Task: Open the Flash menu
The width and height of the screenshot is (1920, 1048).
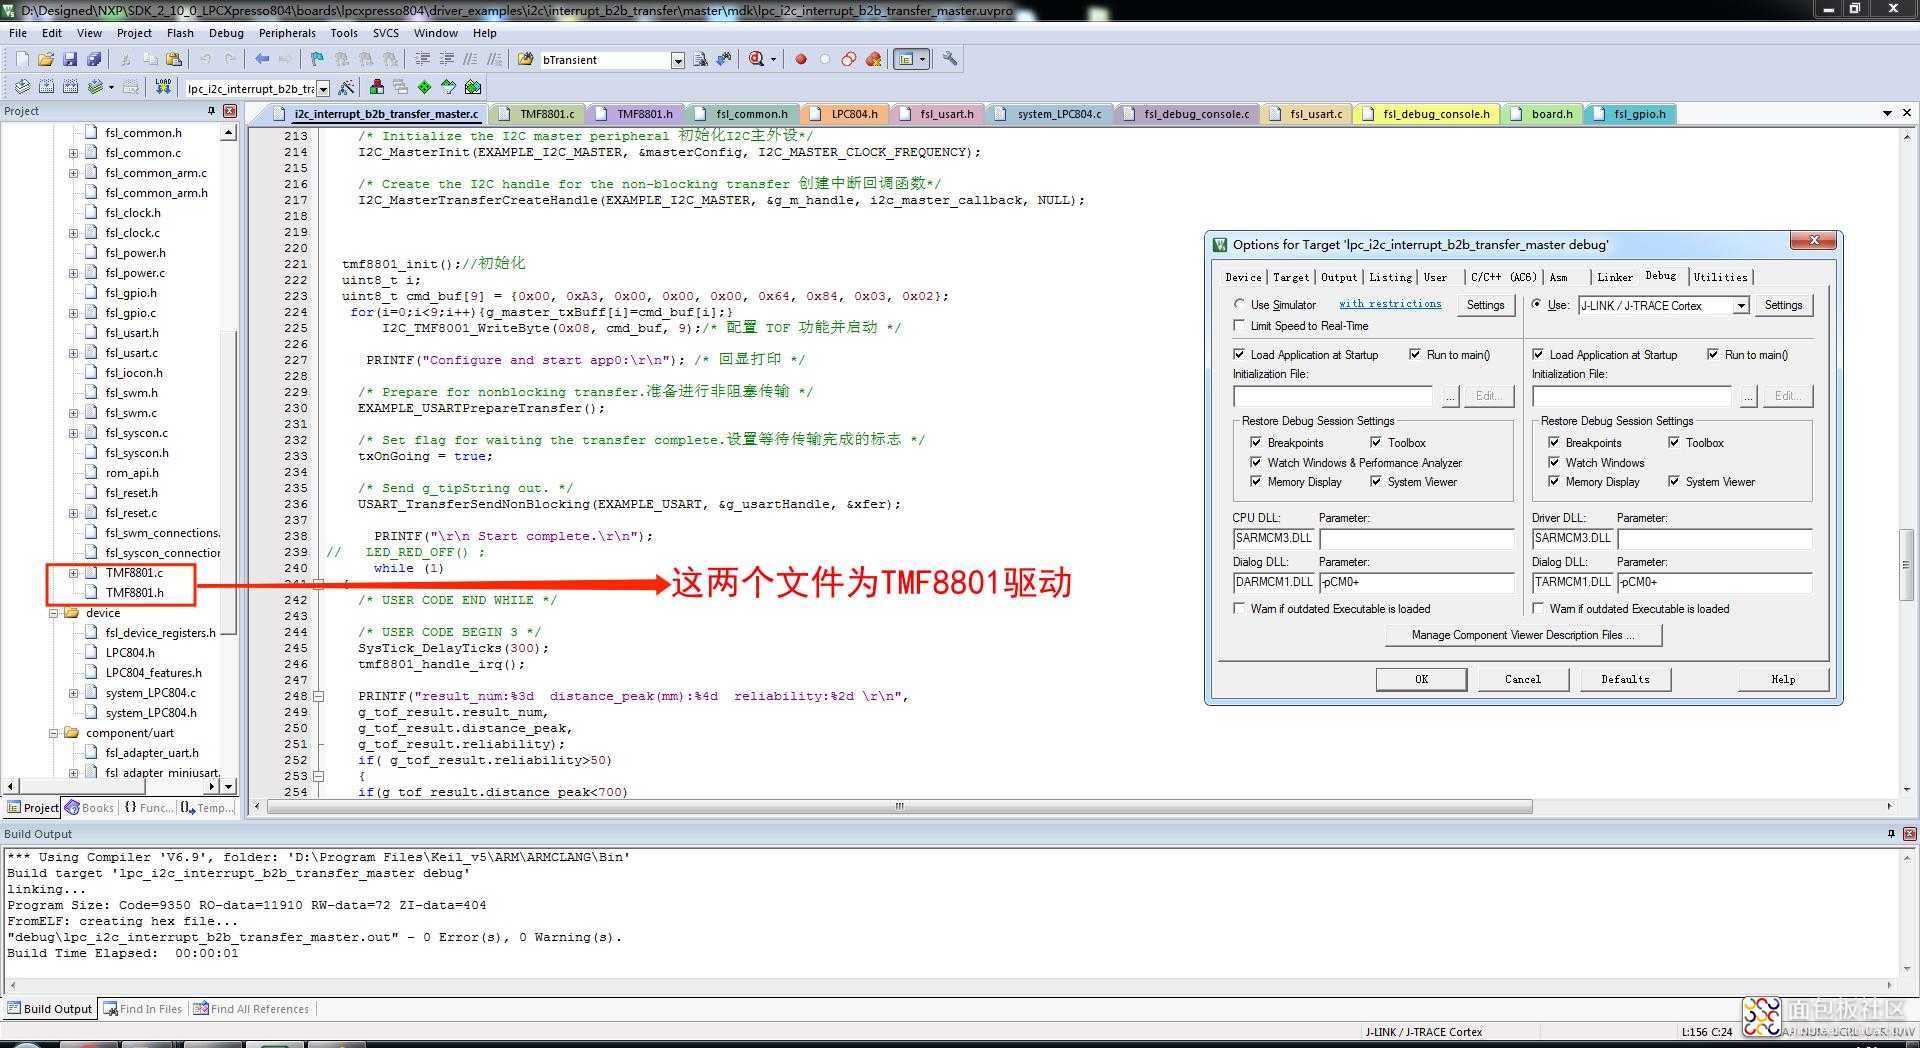Action: (180, 33)
